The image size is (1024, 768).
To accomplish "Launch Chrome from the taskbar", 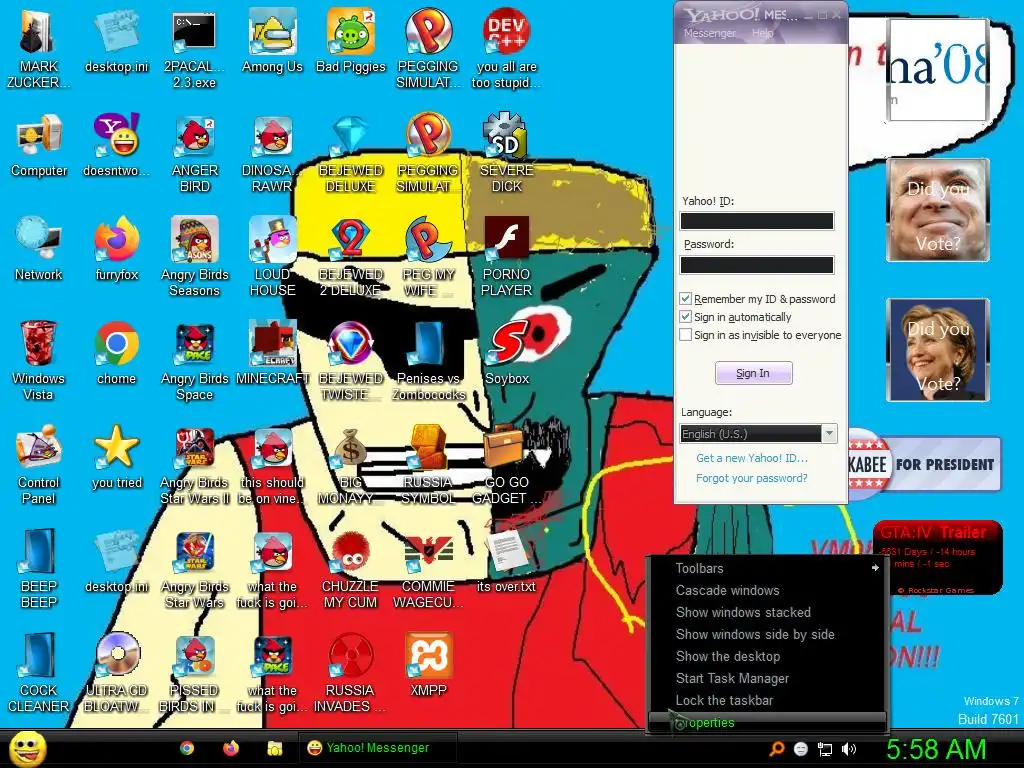I will click(187, 748).
